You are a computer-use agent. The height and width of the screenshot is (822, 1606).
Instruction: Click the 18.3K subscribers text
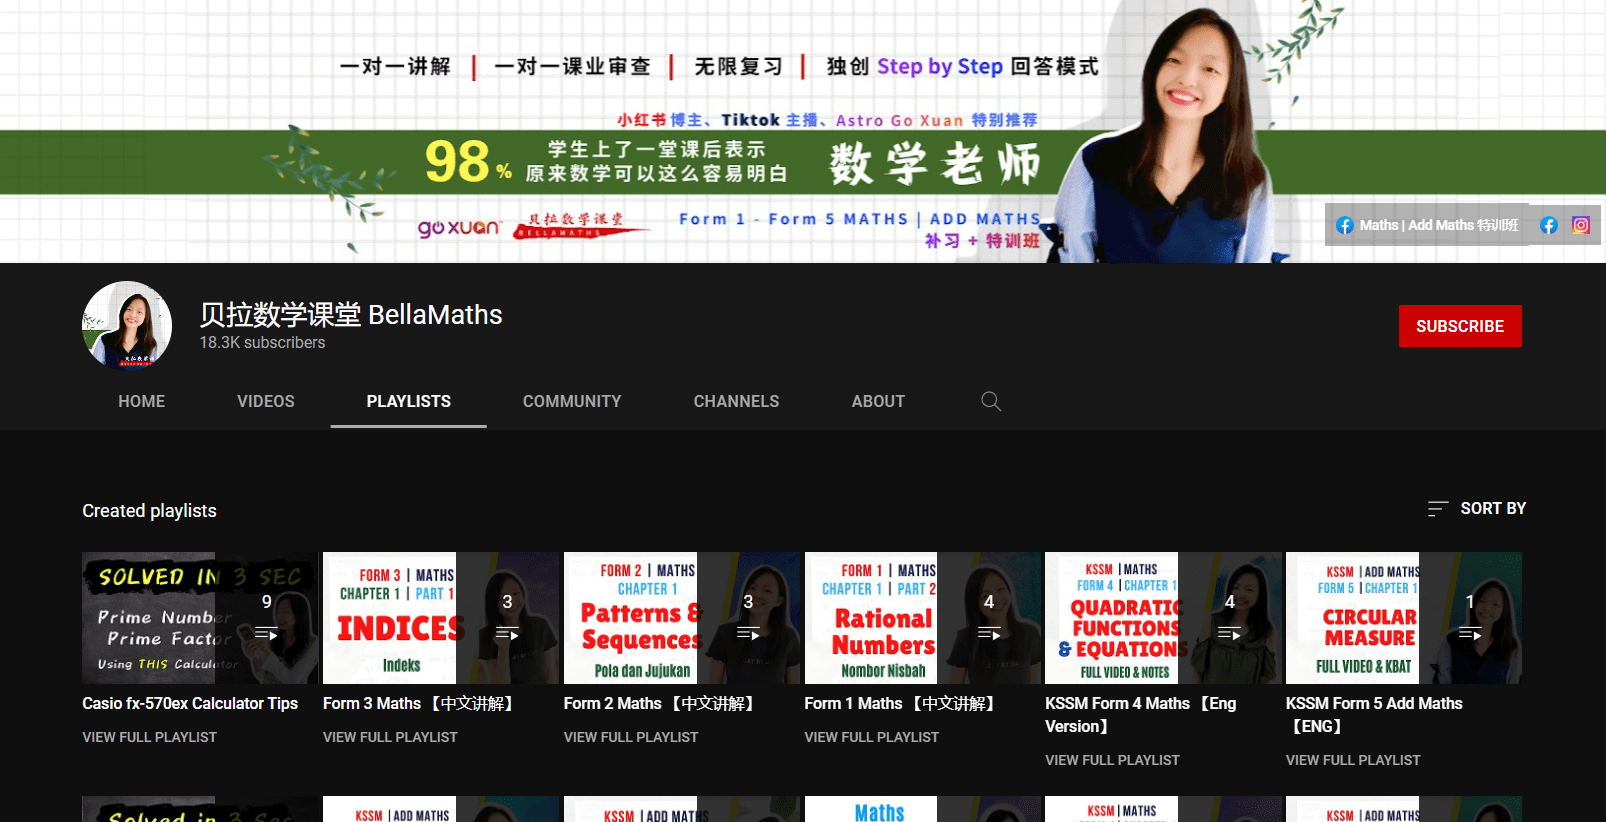[262, 343]
